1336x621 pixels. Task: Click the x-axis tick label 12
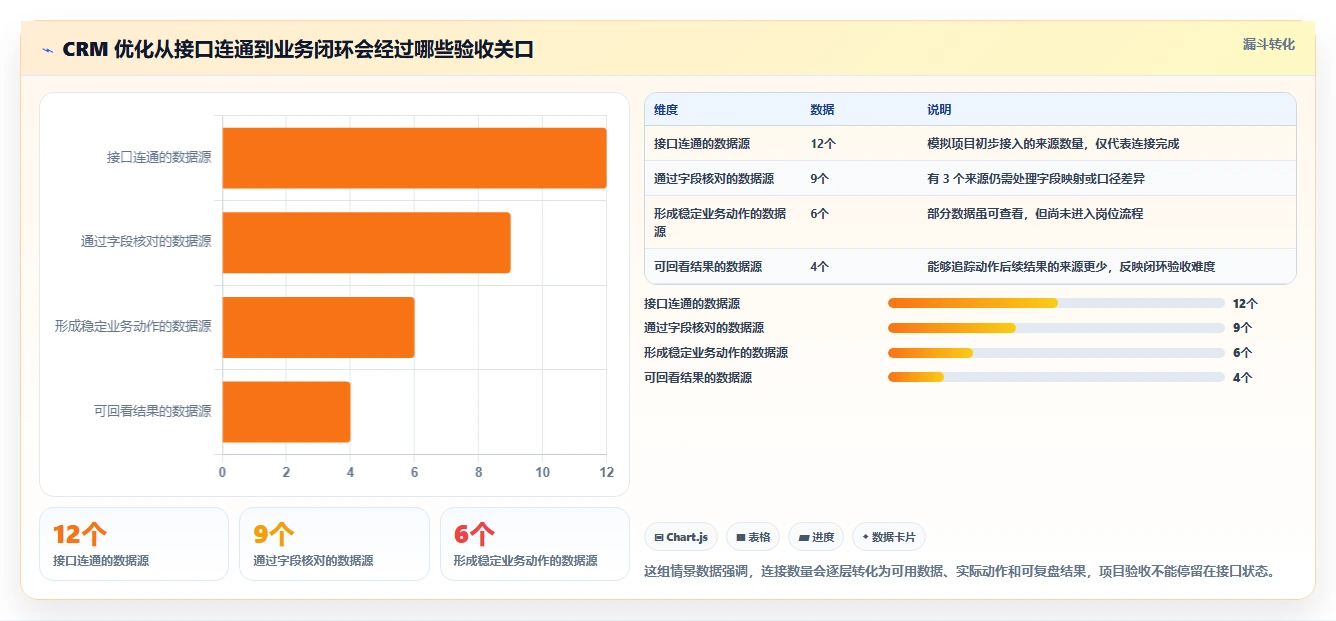606,473
